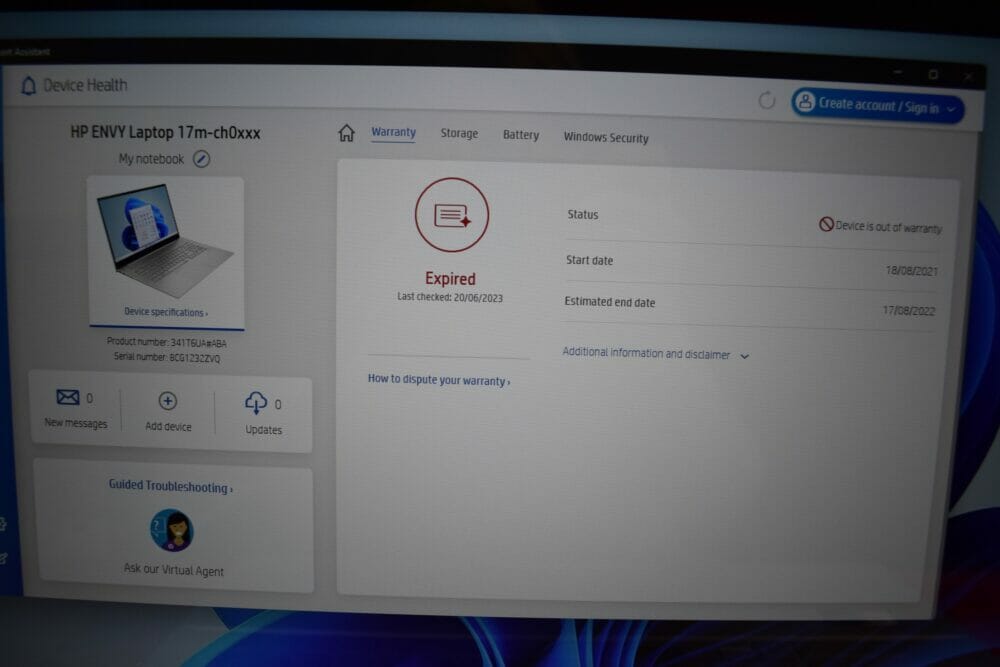Click Start date value 18/08/2021
Viewport: 1000px width, 667px height.
coord(911,271)
